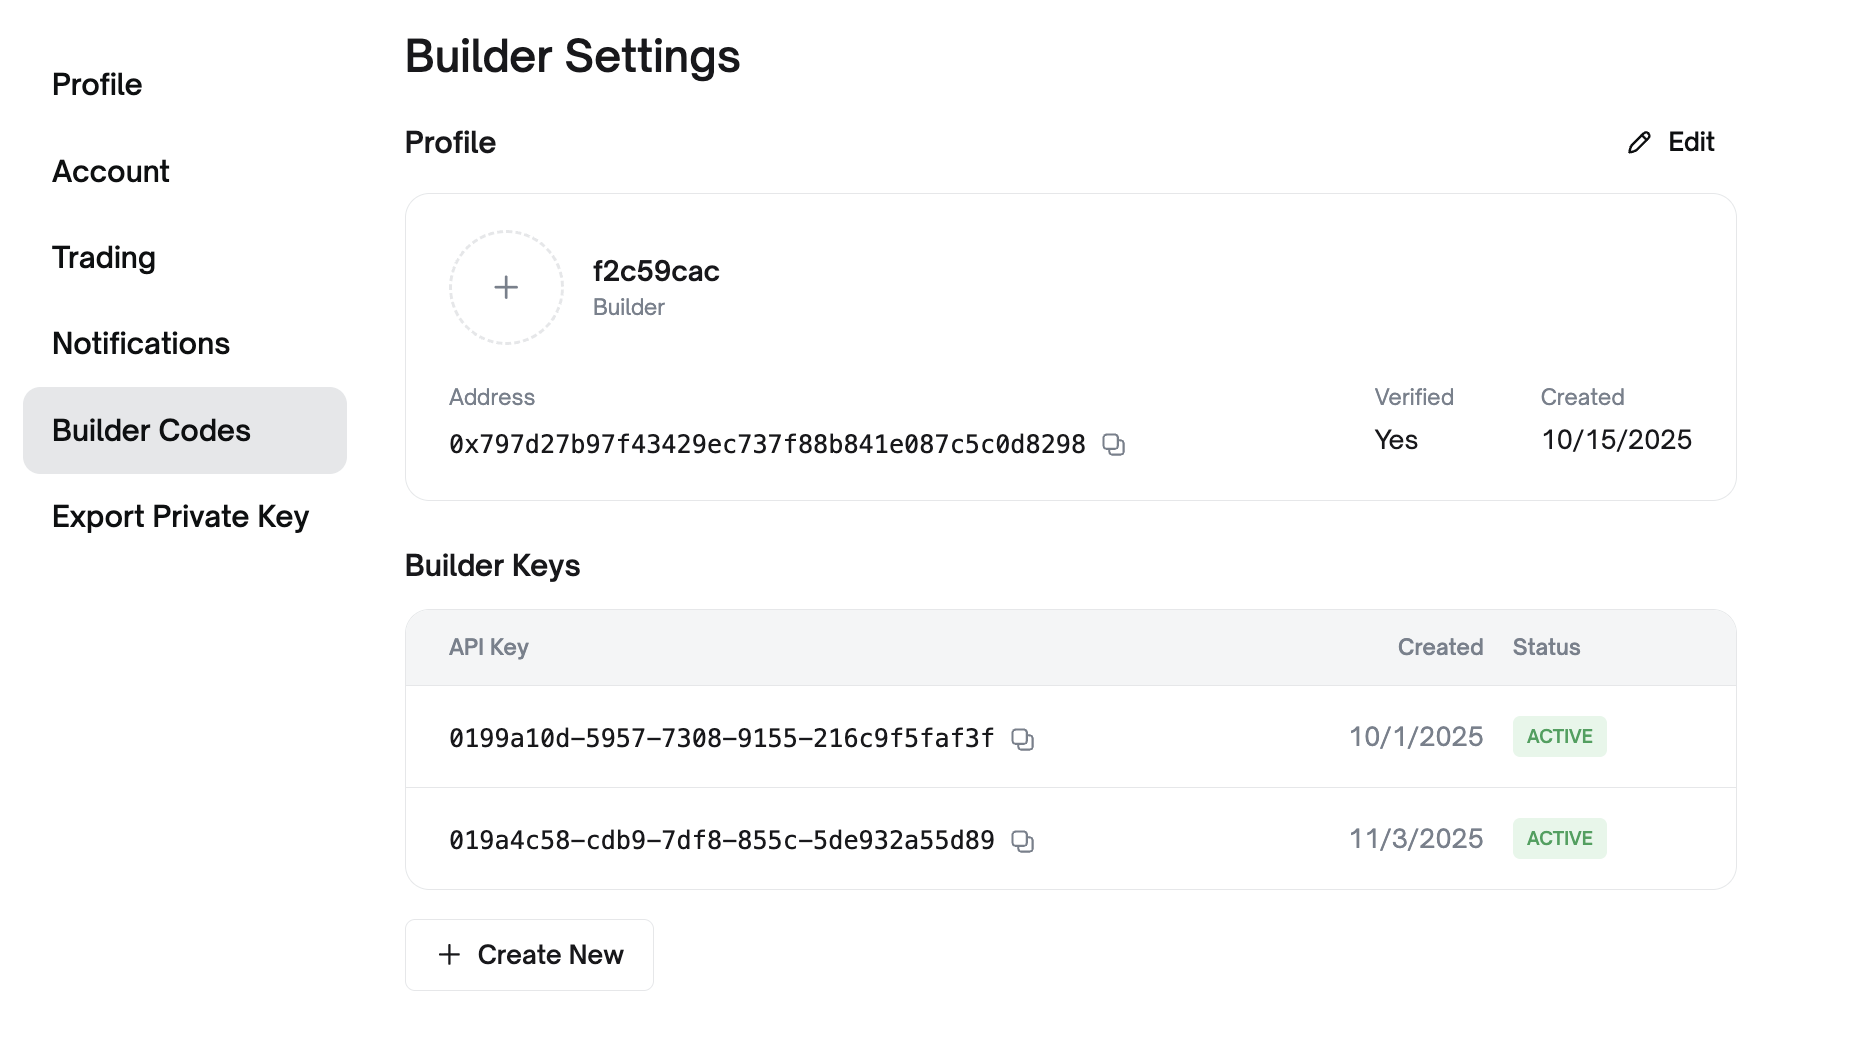Viewport: 1854px width, 1056px height.
Task: Click the pencil Edit icon for Profile
Action: (1637, 142)
